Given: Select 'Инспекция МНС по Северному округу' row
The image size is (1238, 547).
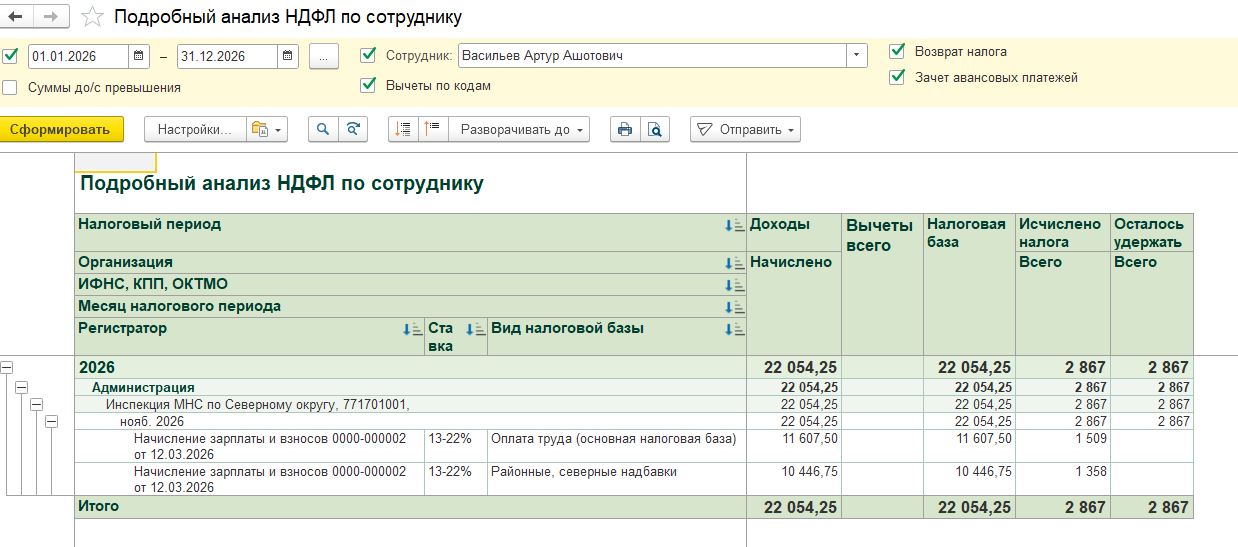Looking at the screenshot, I should (x=410, y=404).
